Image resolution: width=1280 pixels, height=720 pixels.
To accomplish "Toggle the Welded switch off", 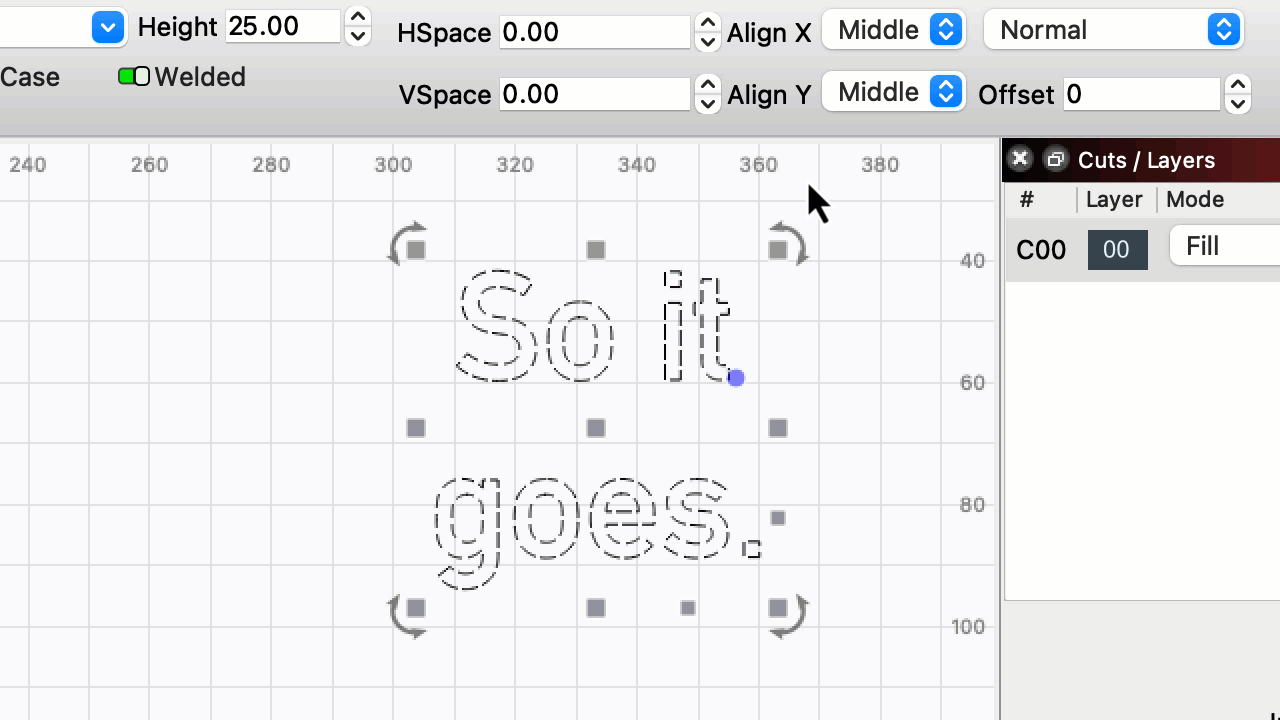I will pos(133,76).
